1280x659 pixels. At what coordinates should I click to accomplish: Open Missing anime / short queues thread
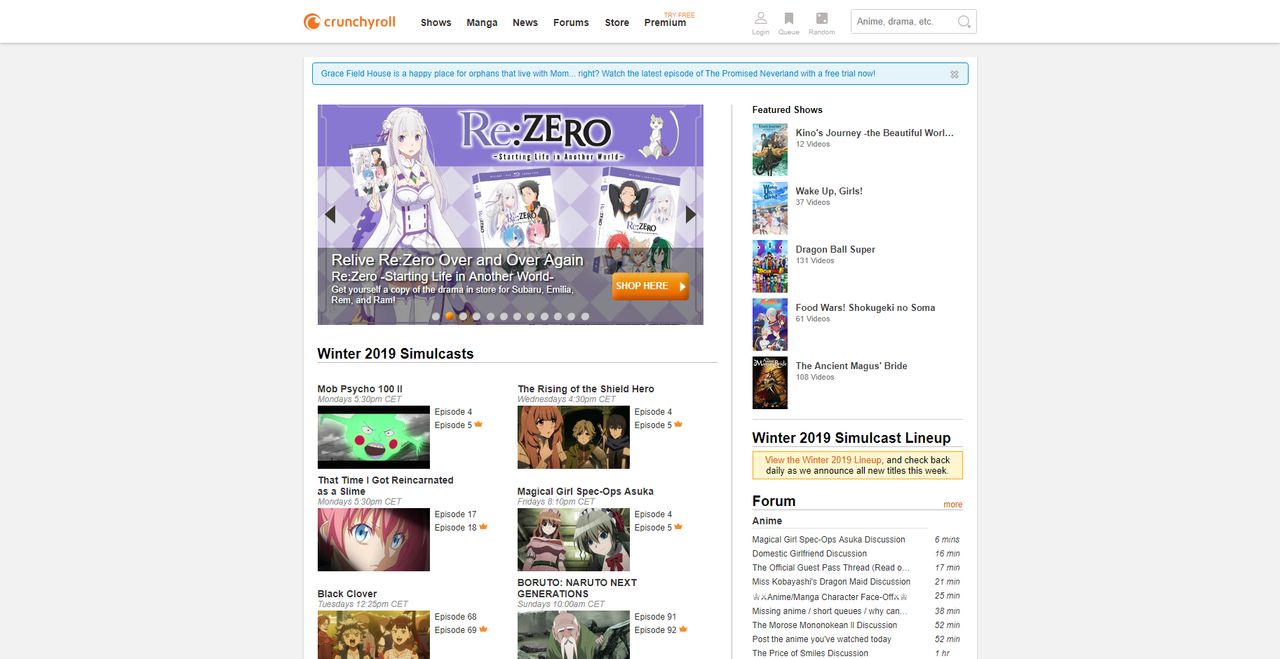pos(830,612)
